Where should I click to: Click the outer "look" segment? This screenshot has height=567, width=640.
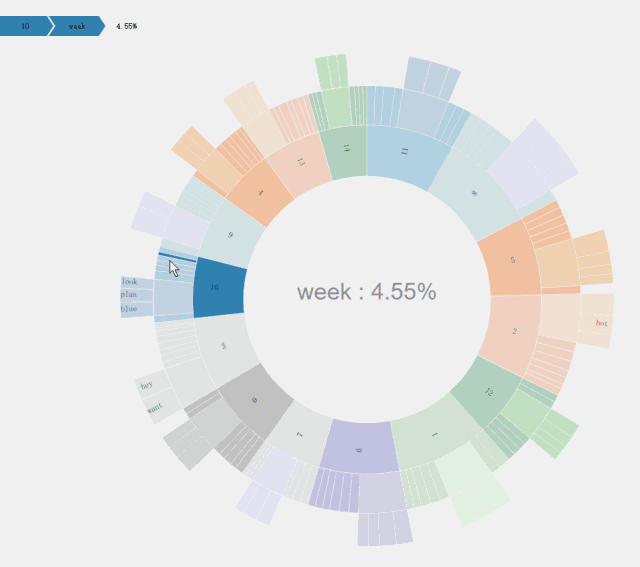[x=132, y=283]
